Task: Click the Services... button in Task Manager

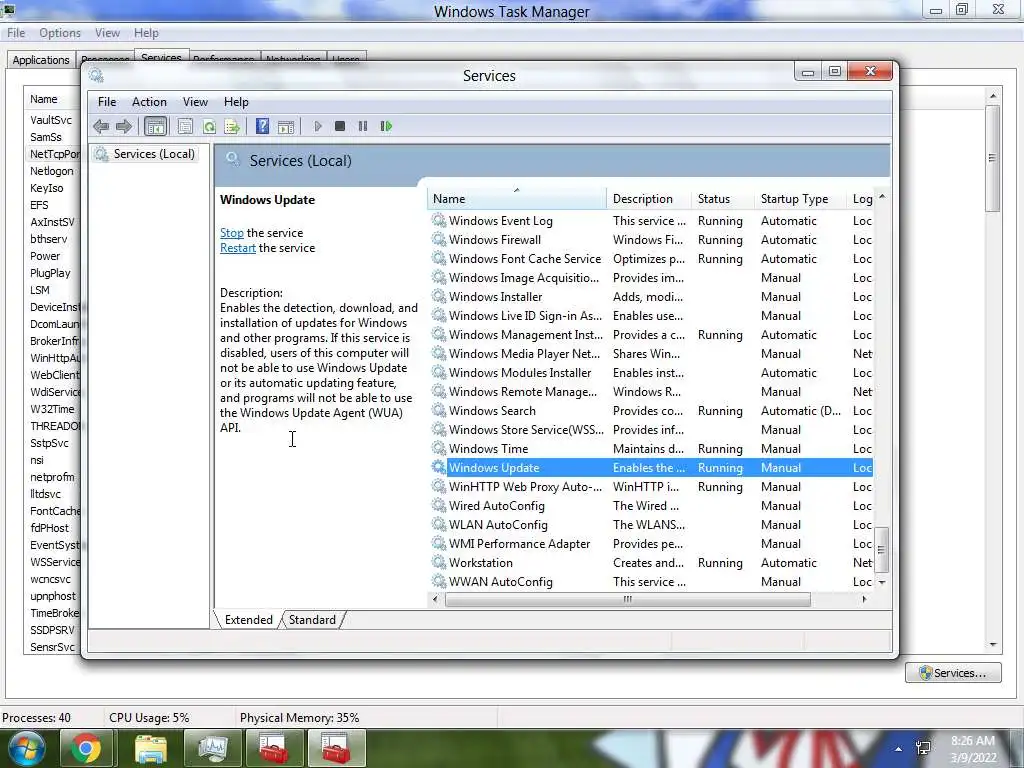Action: pyautogui.click(x=953, y=673)
